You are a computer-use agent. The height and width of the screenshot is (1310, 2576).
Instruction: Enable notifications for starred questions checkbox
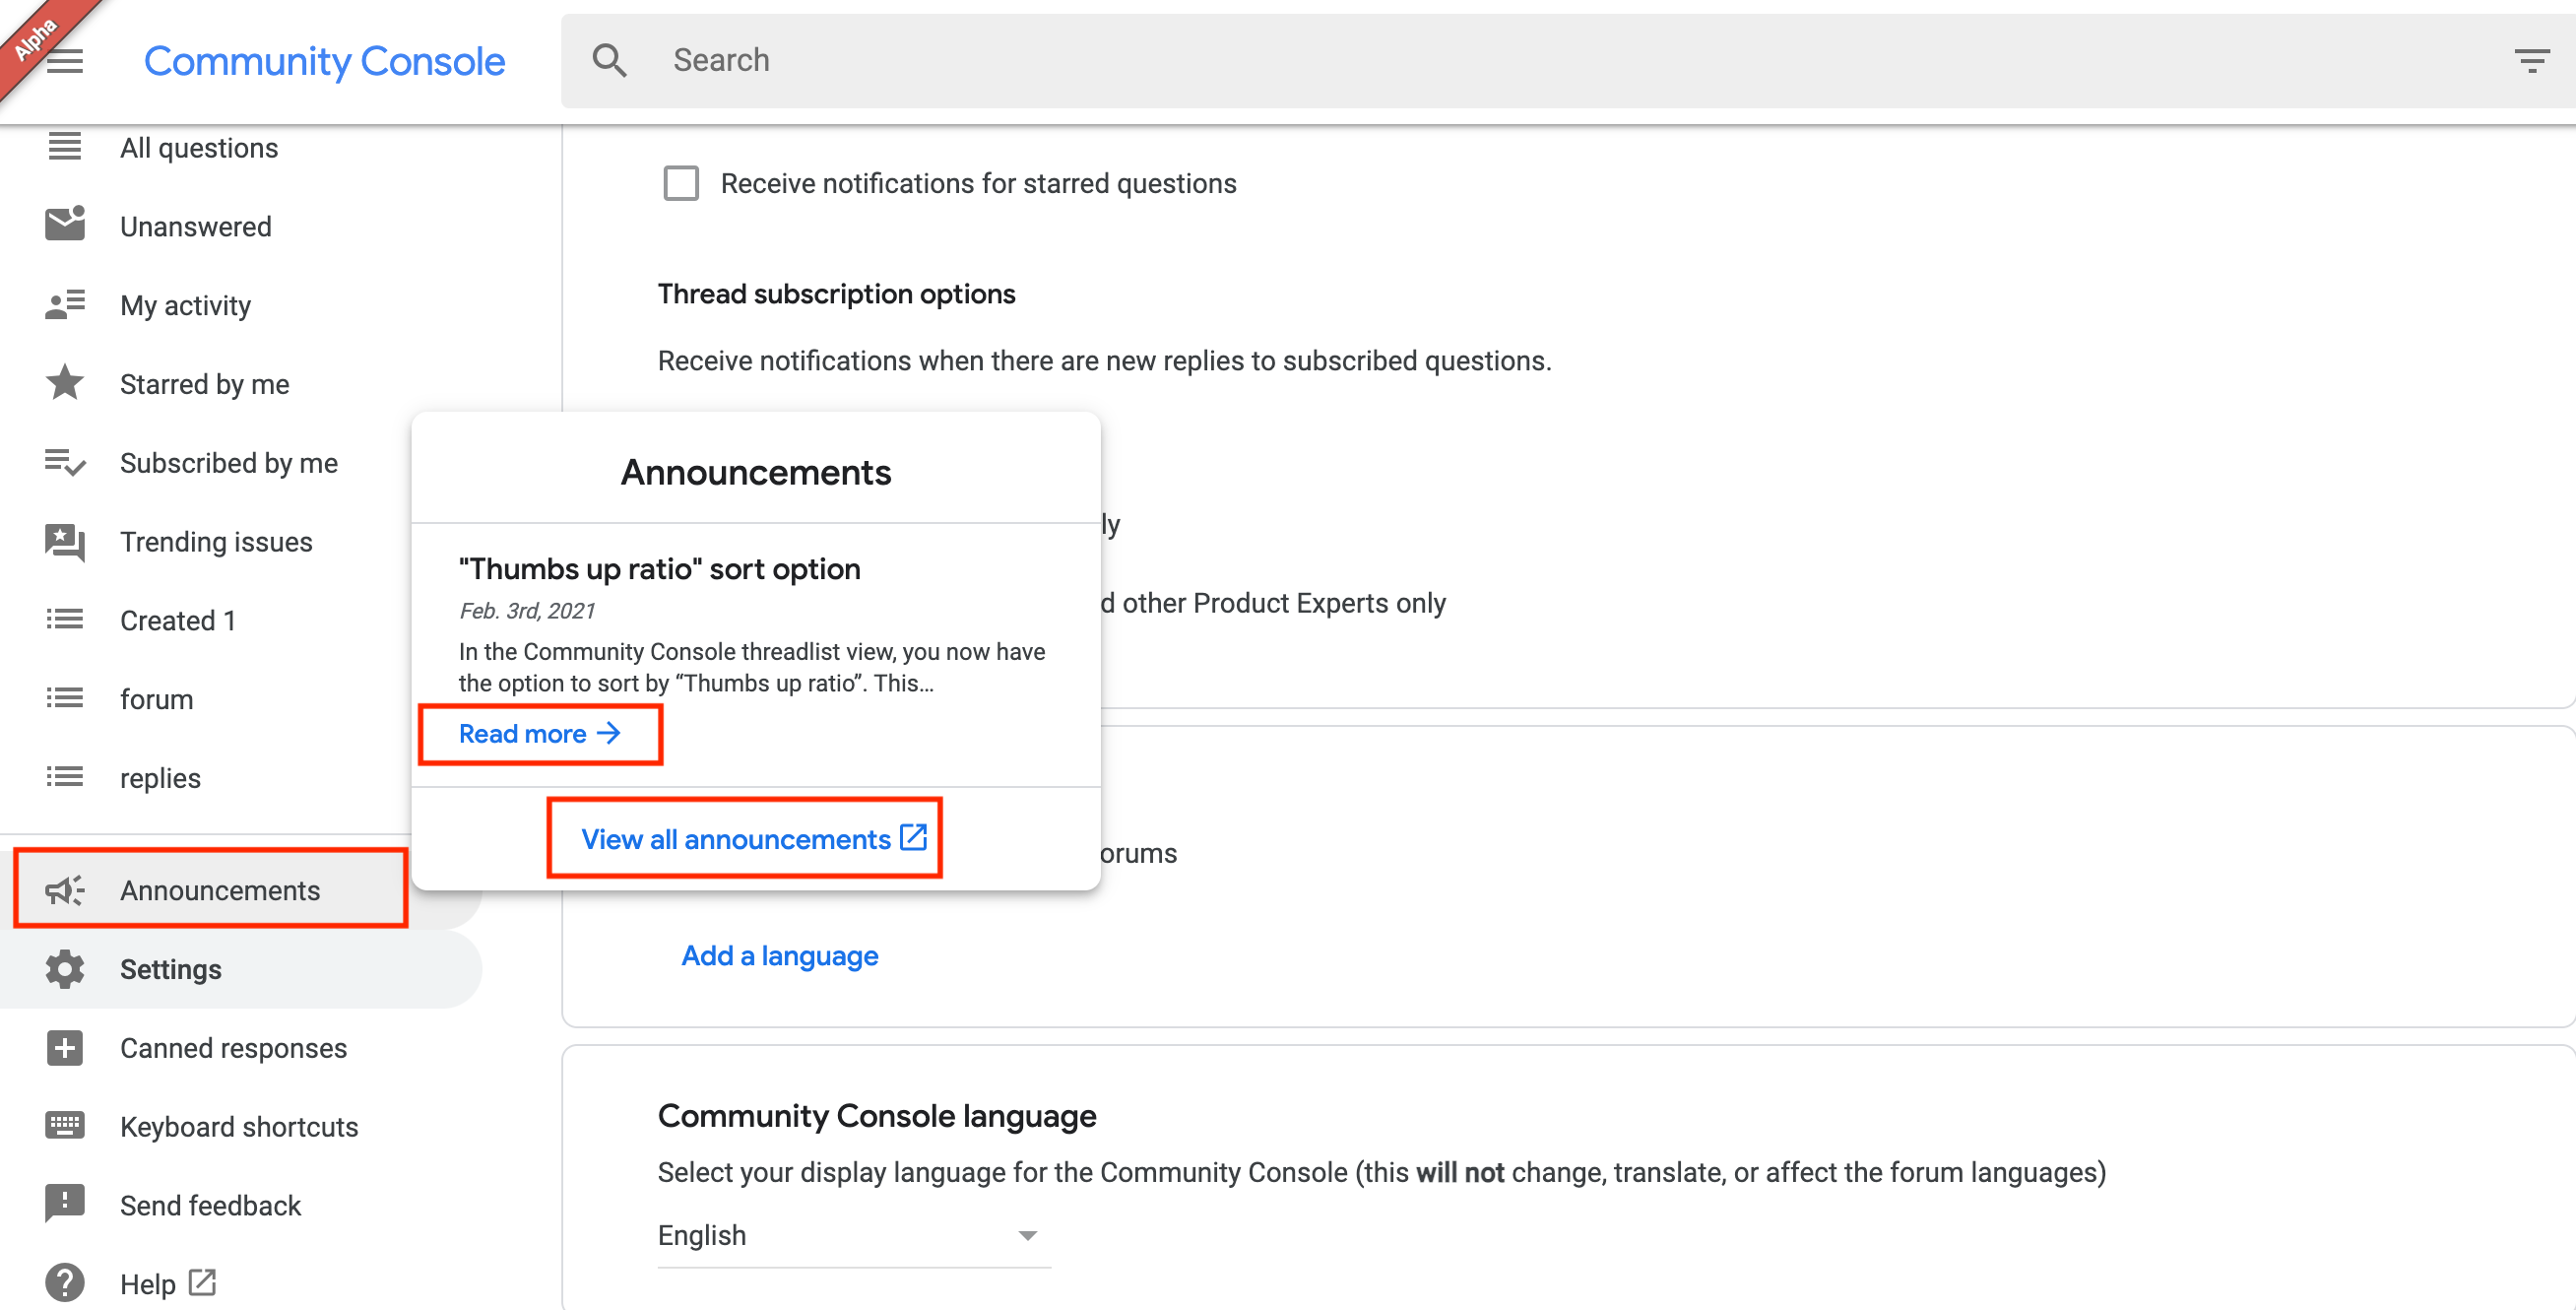point(681,183)
